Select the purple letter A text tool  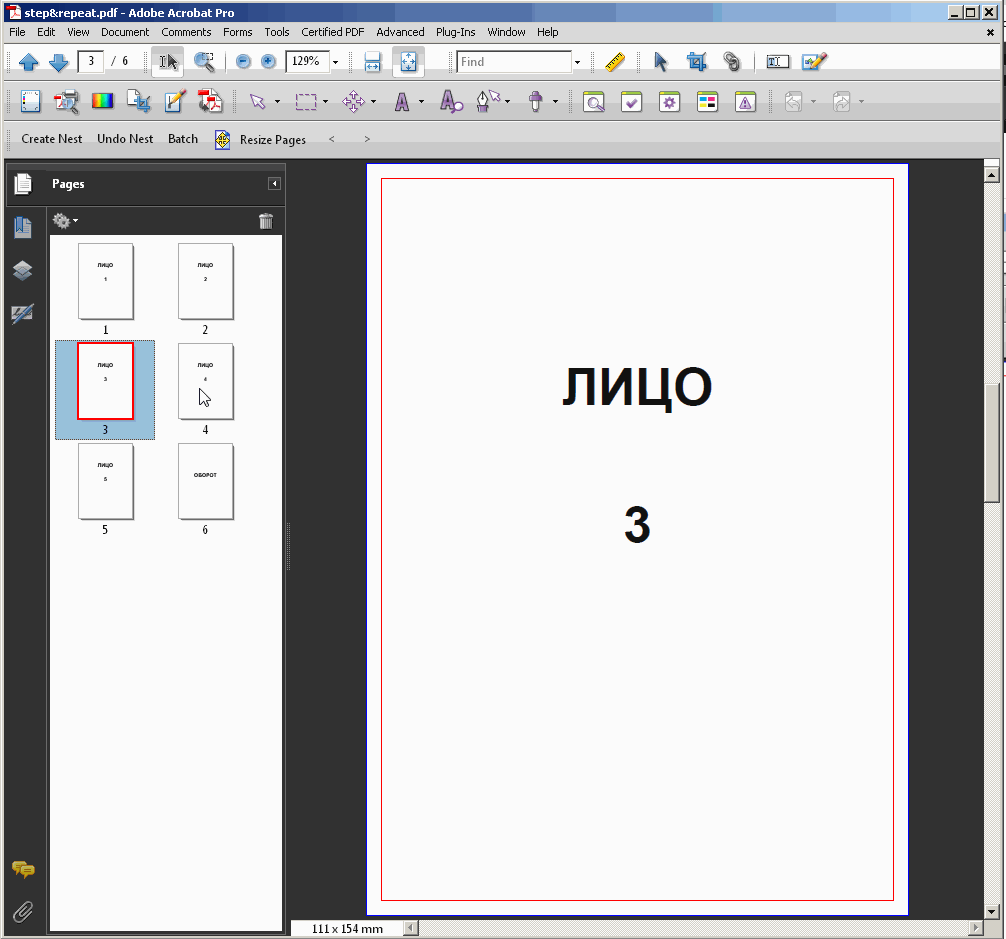tap(402, 101)
